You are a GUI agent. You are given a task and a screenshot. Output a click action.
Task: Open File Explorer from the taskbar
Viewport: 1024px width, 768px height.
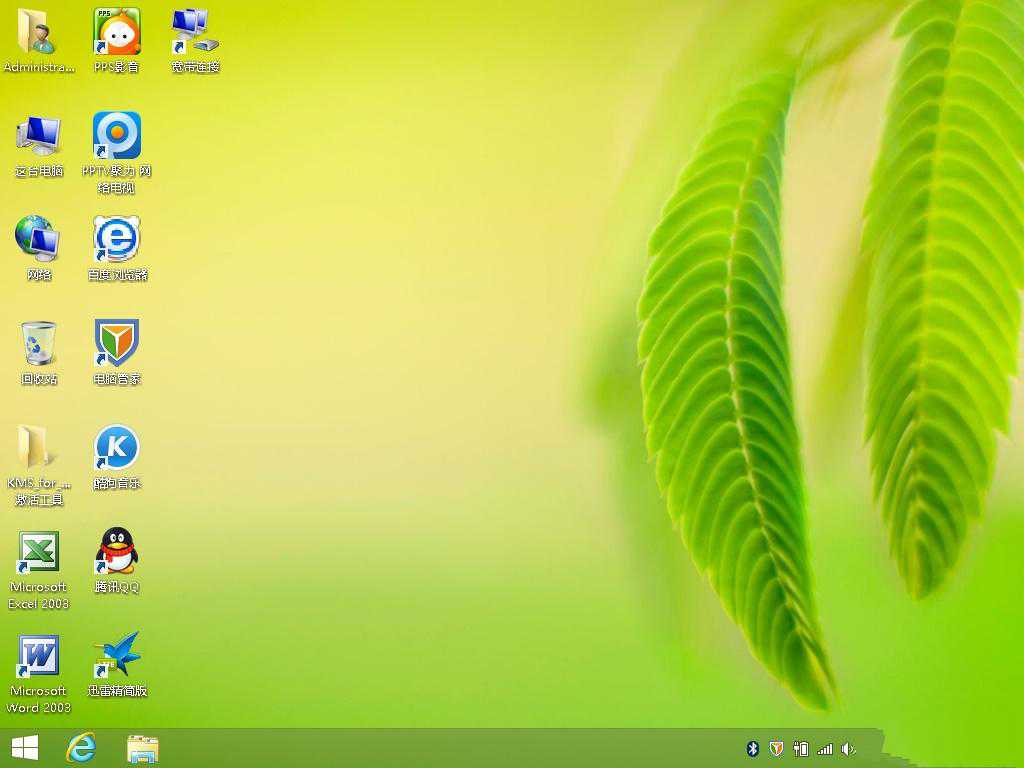(x=143, y=748)
